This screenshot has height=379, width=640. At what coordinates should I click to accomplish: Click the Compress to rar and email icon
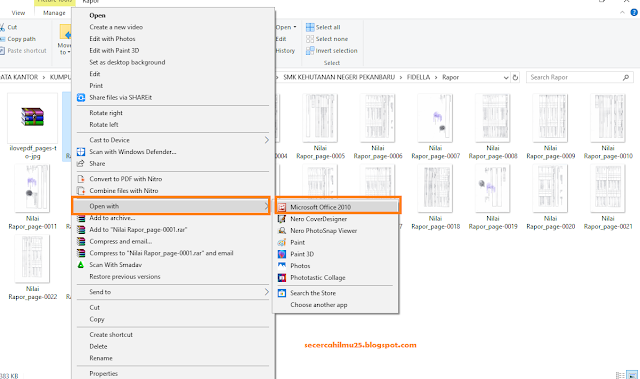click(x=81, y=253)
